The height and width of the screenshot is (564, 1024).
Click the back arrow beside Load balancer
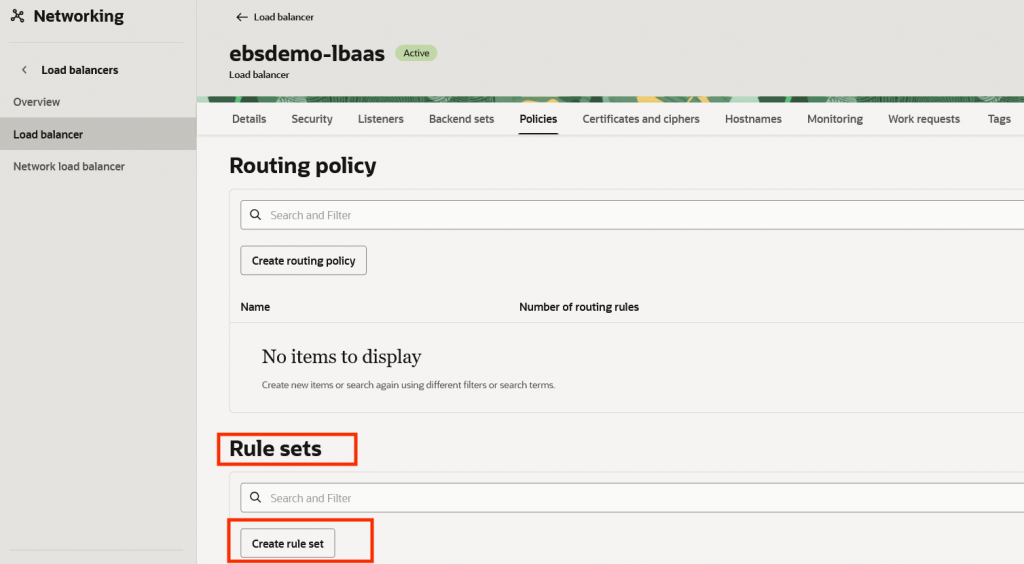tap(242, 17)
